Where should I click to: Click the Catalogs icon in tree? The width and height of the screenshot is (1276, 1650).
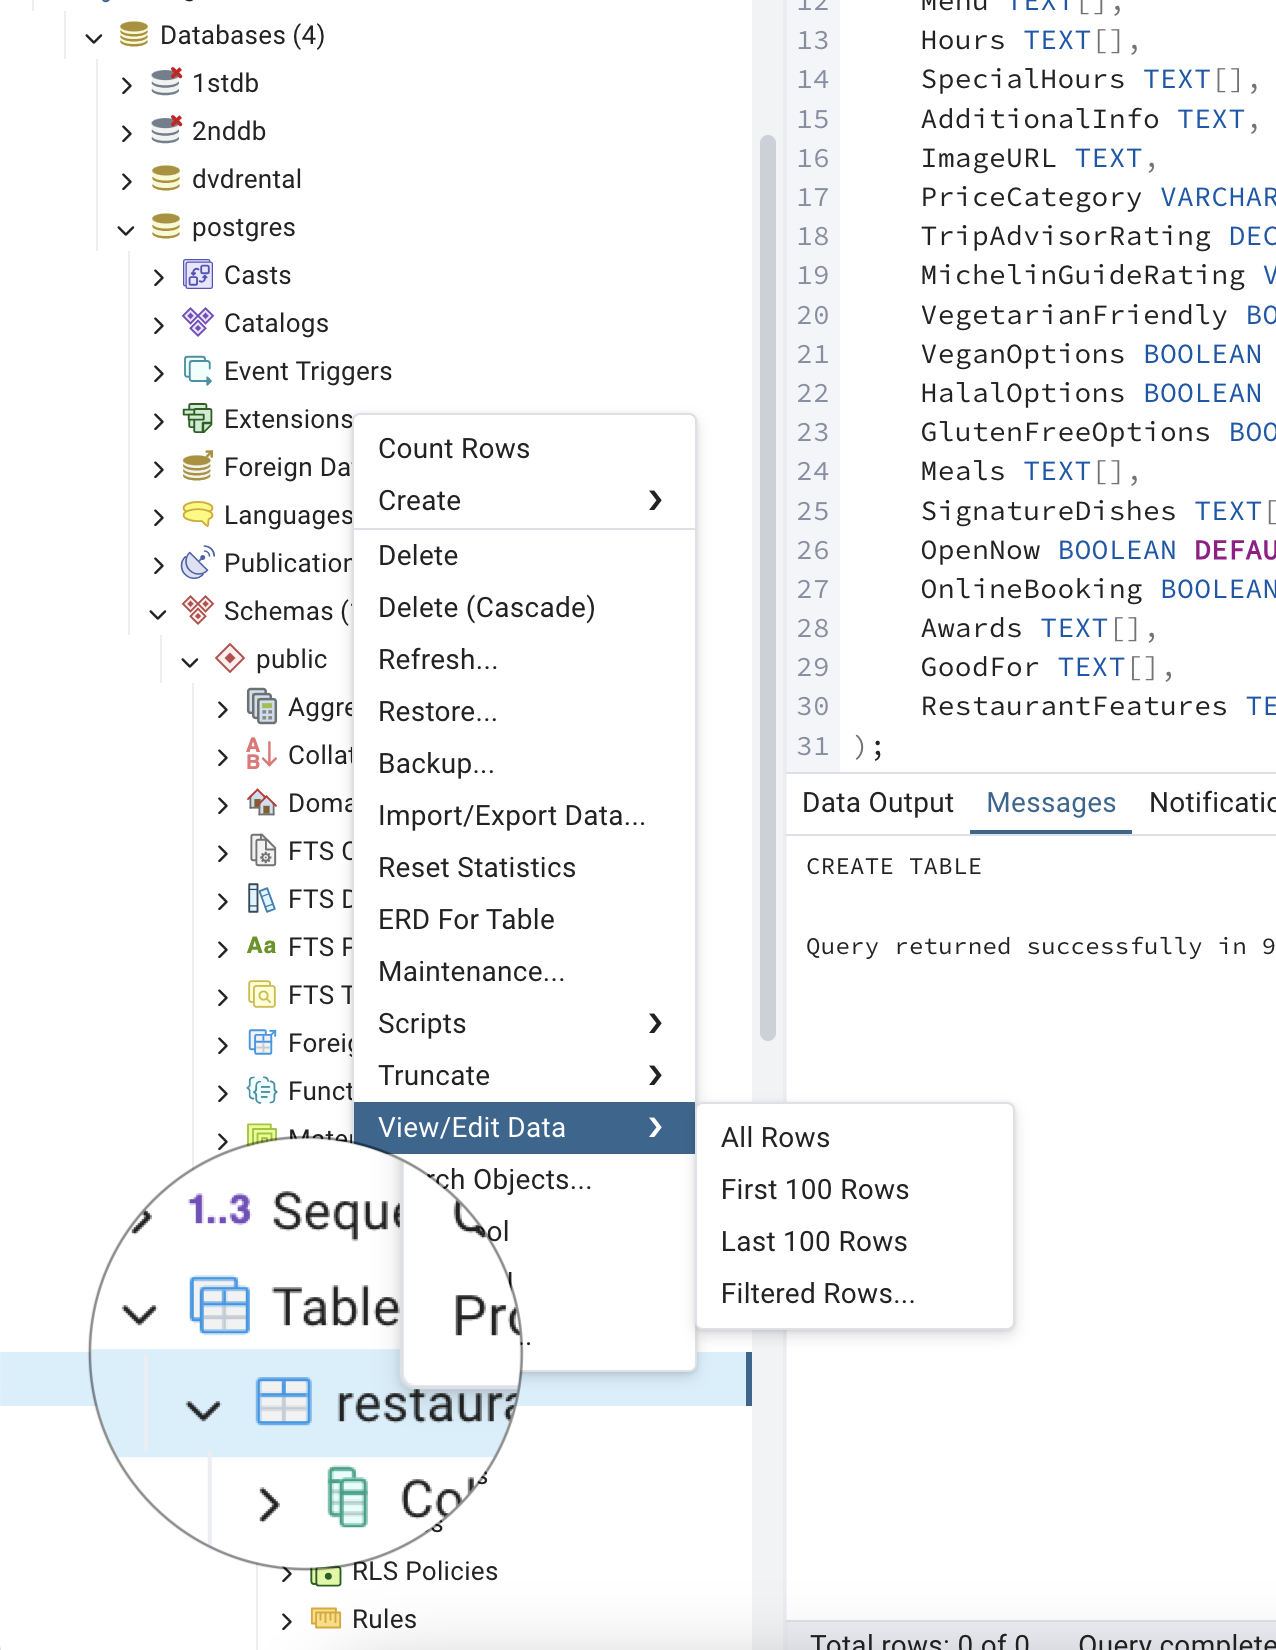pyautogui.click(x=198, y=323)
